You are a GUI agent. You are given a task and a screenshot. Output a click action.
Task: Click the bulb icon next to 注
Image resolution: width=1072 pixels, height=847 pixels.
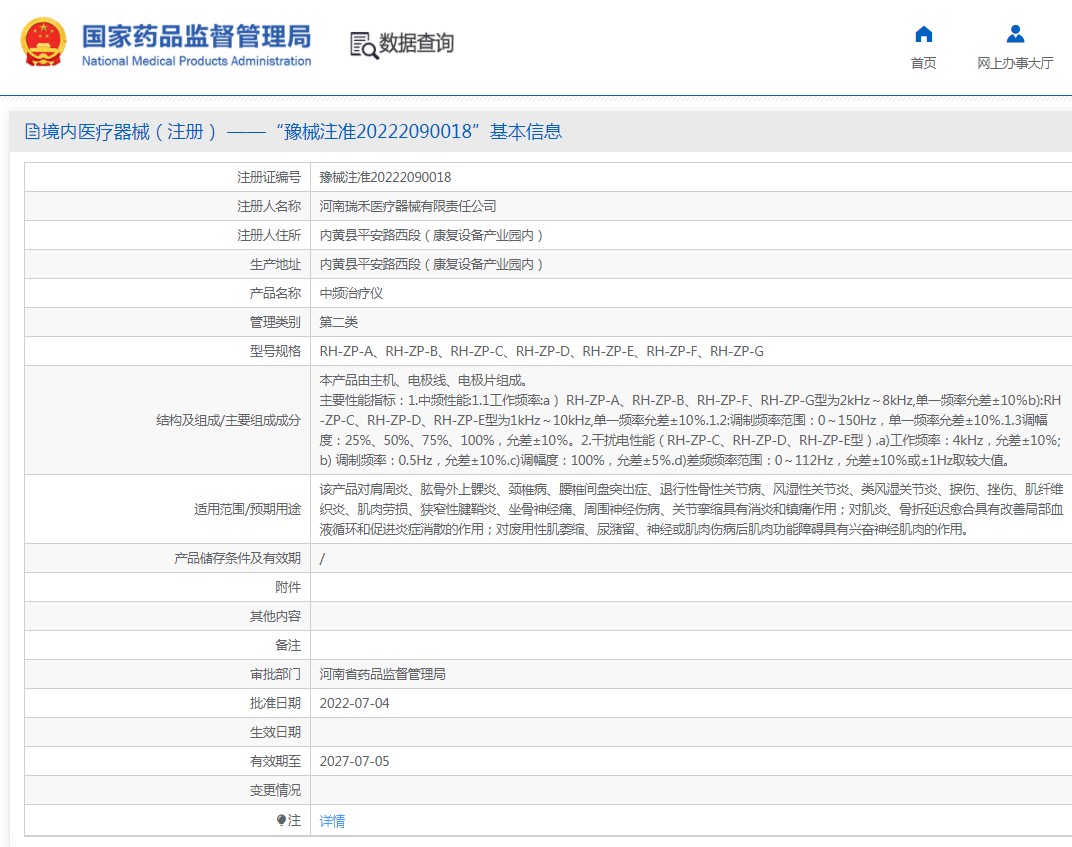point(281,820)
